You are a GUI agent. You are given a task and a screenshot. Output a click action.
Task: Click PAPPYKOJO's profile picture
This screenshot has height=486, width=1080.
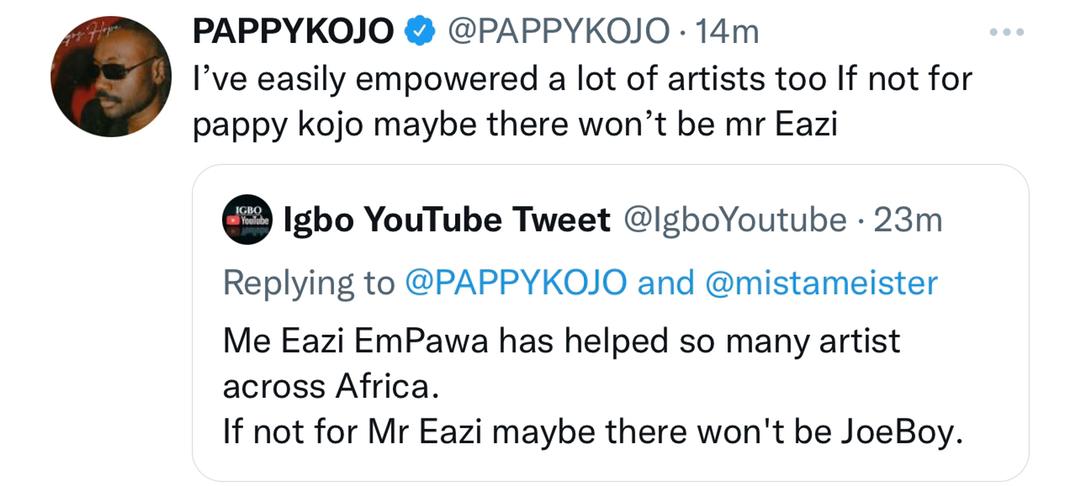coord(110,76)
